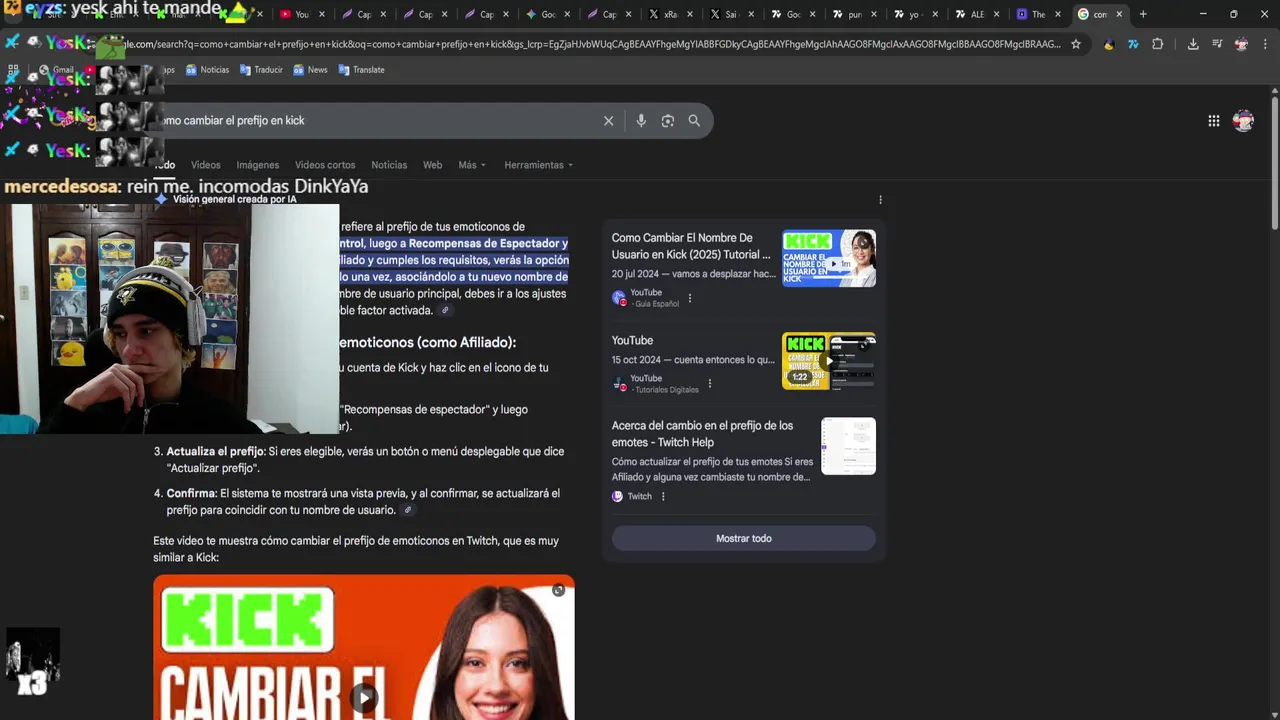Close the 'ALE' tab
The height and width of the screenshot is (720, 1280).
point(996,14)
